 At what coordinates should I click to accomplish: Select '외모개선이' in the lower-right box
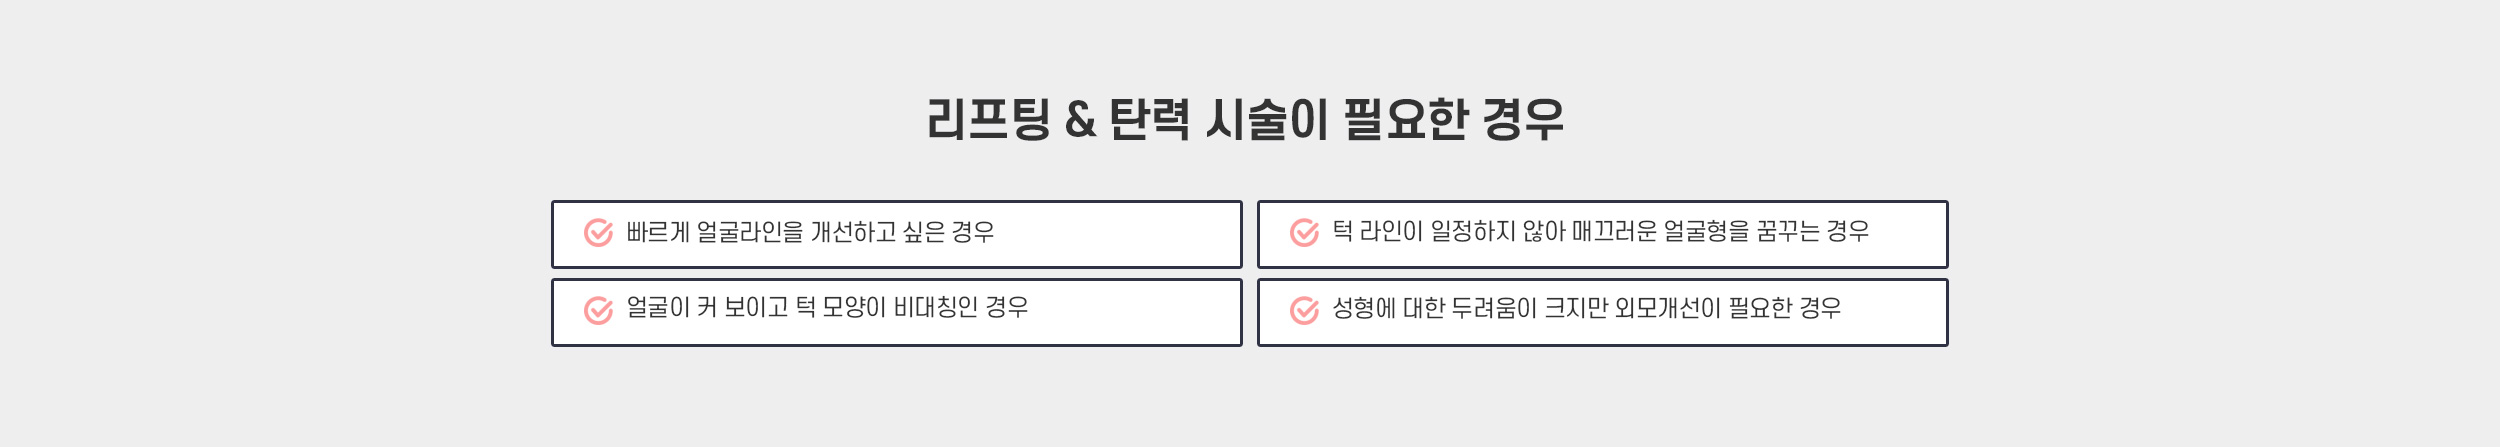click(1668, 308)
